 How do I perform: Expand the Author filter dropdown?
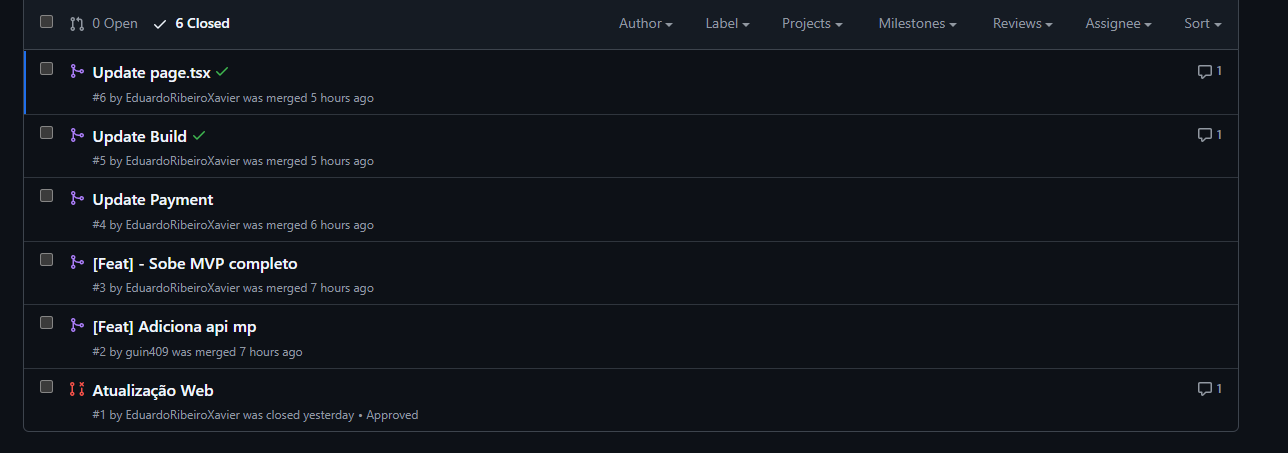tap(645, 23)
